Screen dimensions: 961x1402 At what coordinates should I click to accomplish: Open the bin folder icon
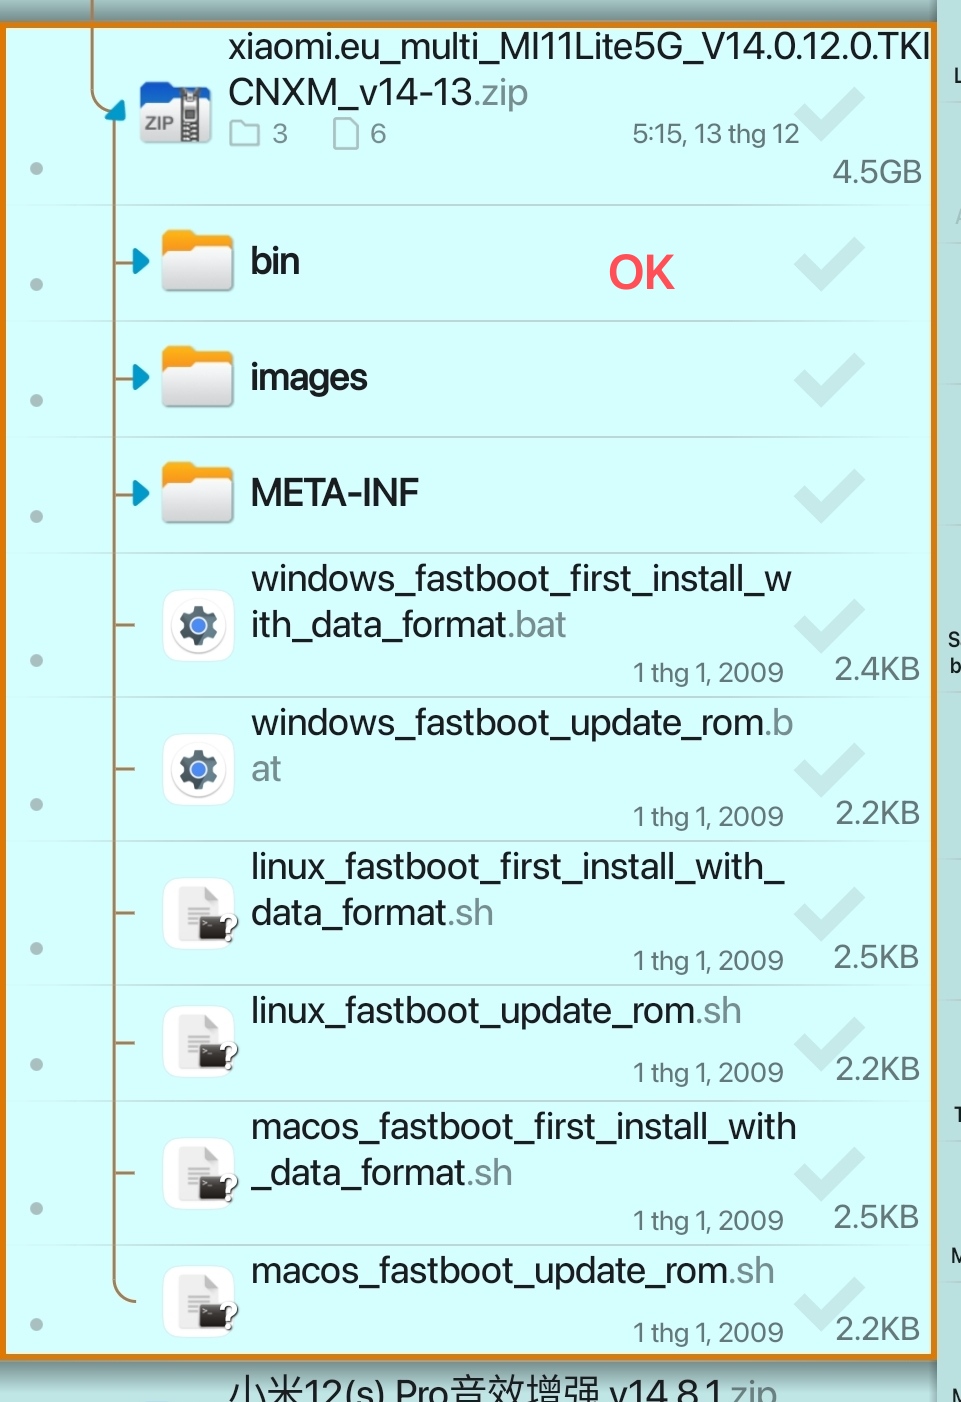(x=198, y=261)
